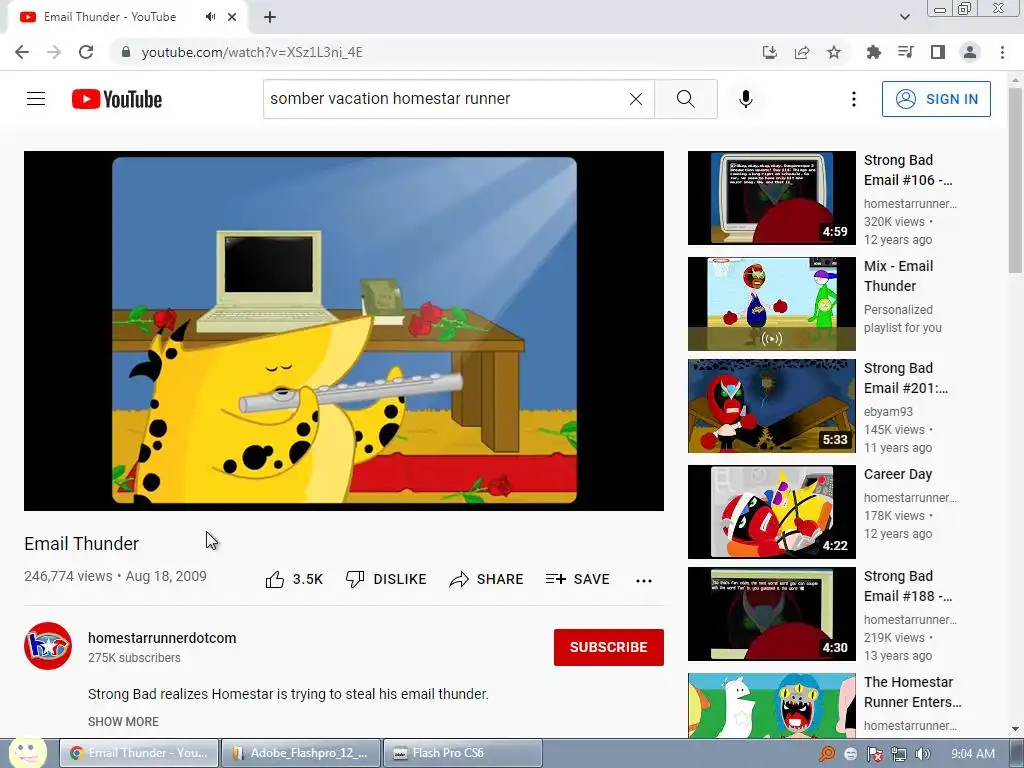Click ebyam93 channel name
The height and width of the screenshot is (768, 1024).
tap(888, 411)
